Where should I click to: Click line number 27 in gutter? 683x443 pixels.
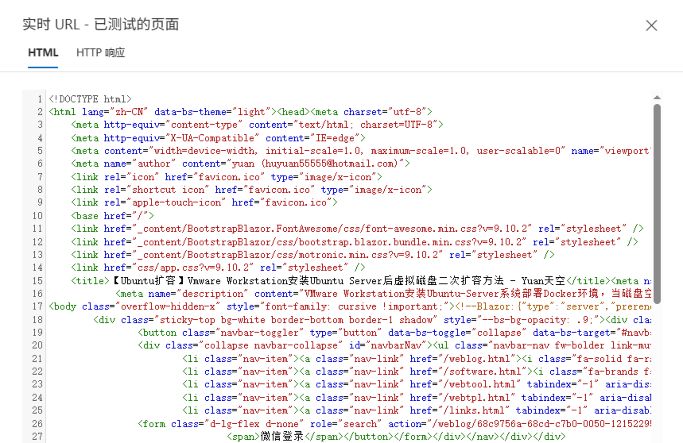click(x=37, y=436)
